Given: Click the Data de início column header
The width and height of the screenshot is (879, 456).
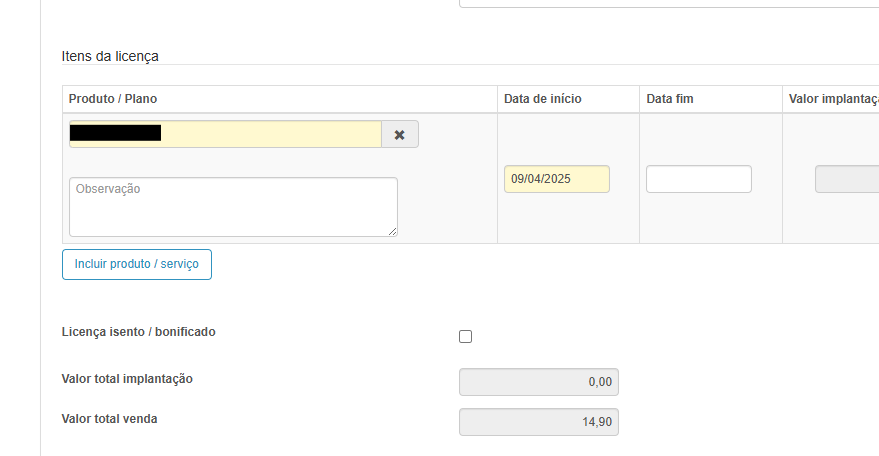Looking at the screenshot, I should (x=543, y=99).
